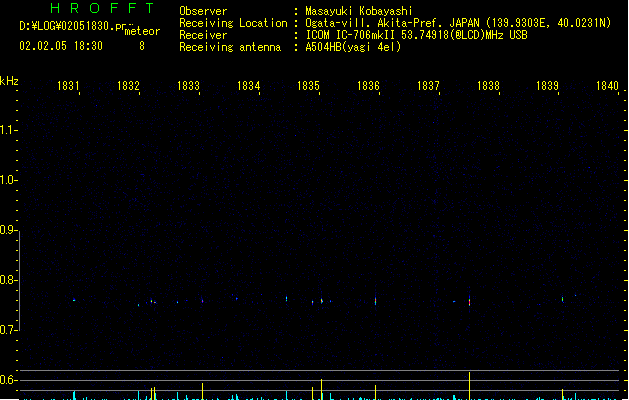Click the yellow intensity spike just after 1833
This screenshot has width=629, height=400.
(202, 391)
